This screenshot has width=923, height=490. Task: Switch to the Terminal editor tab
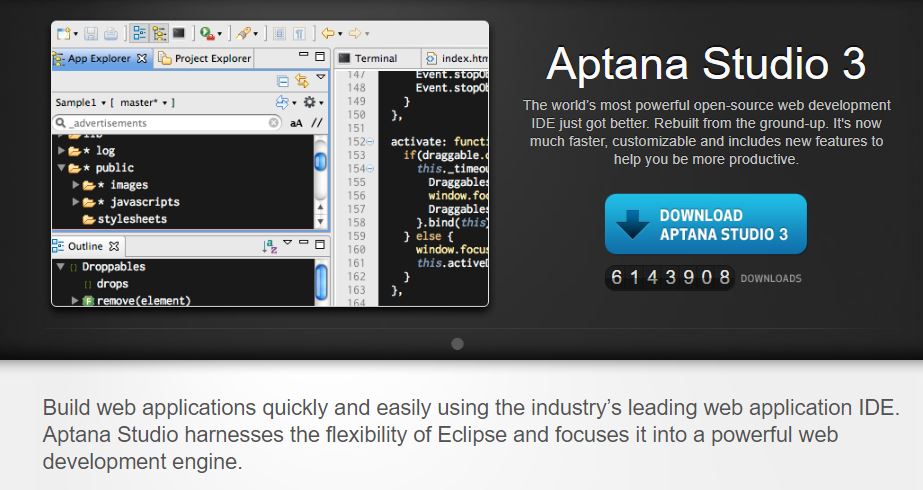[x=376, y=58]
